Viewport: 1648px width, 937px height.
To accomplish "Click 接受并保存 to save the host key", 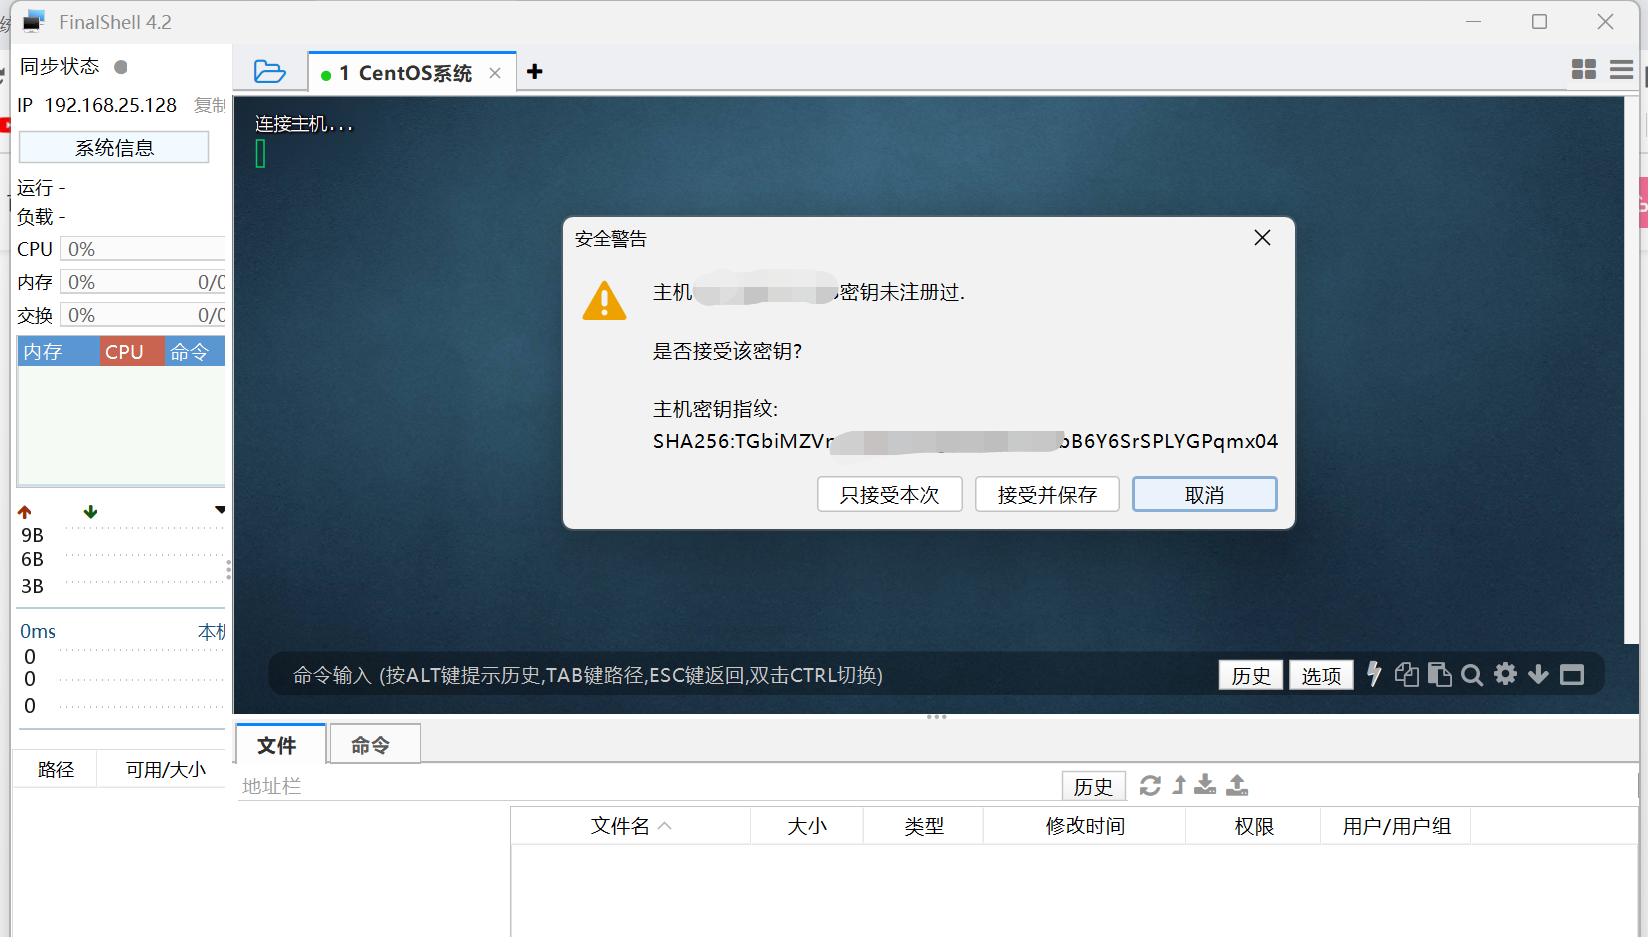I will 1046,494.
